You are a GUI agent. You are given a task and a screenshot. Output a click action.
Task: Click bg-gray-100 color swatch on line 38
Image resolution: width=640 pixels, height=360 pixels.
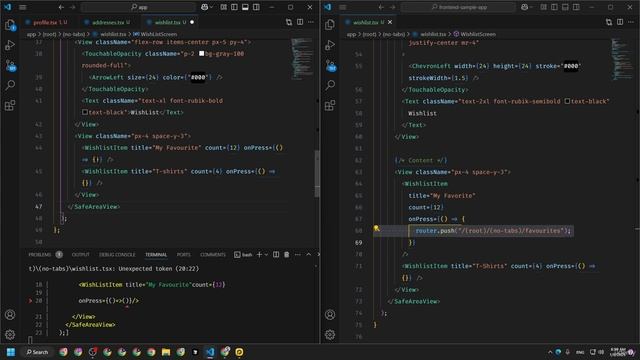tap(201, 53)
